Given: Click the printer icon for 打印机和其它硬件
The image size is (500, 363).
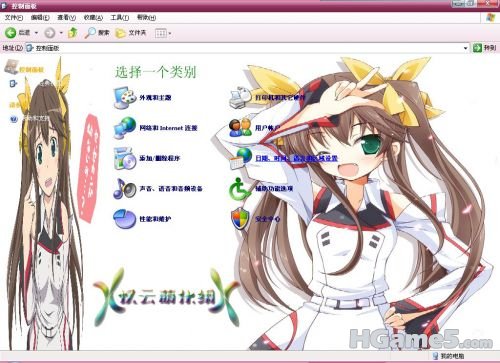Looking at the screenshot, I should tap(240, 97).
